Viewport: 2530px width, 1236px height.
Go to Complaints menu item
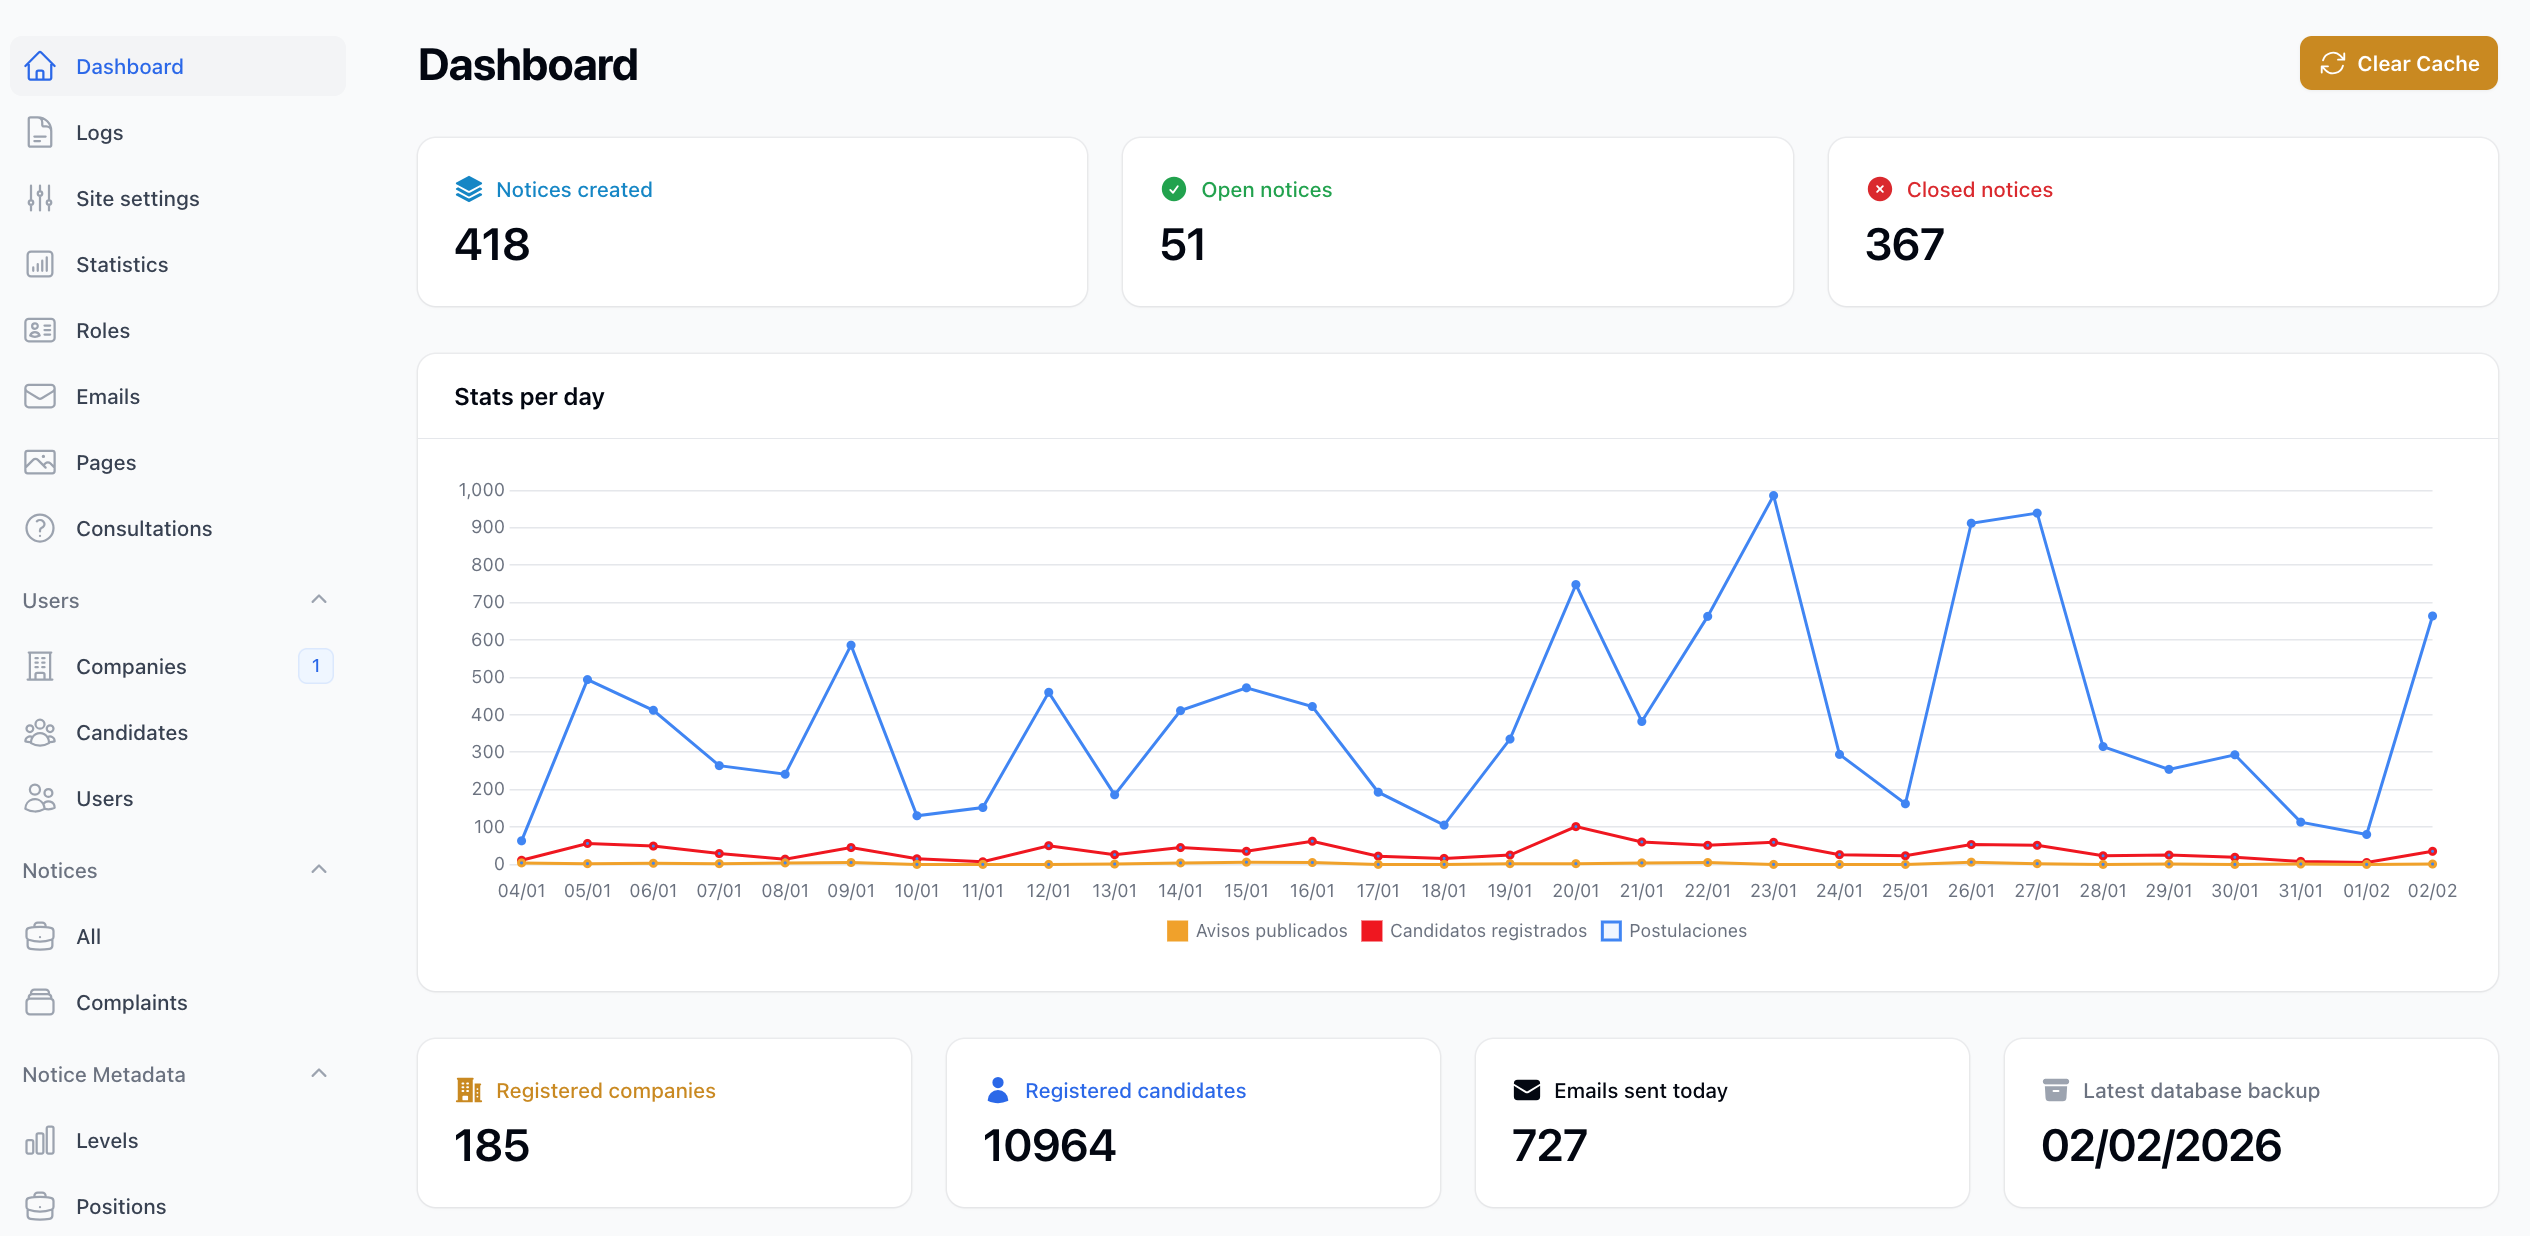131,1002
